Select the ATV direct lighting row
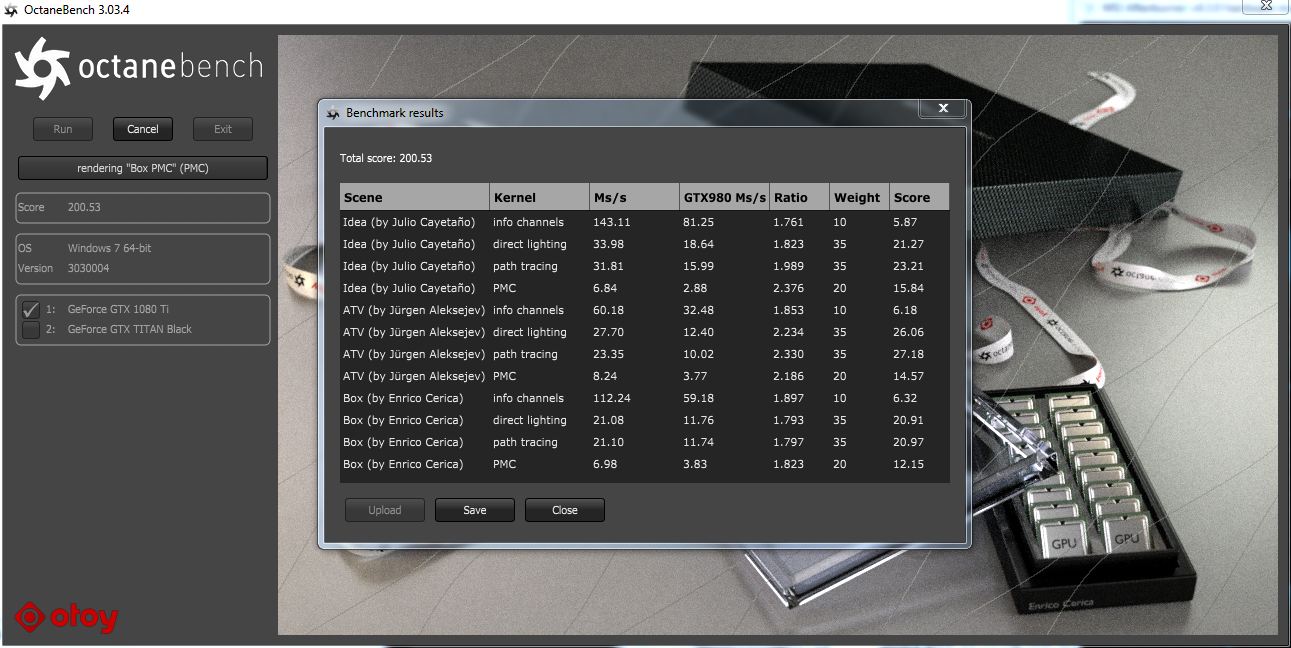1291x648 pixels. (644, 332)
